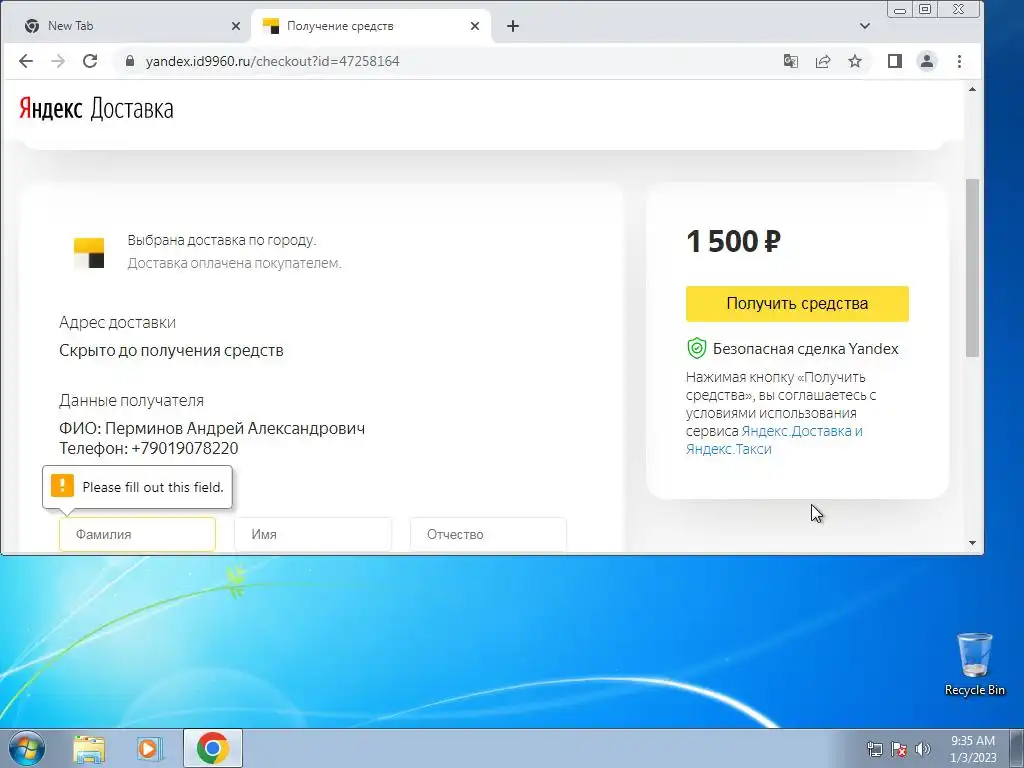Focus the Имя input field
Viewport: 1024px width, 768px height.
coord(313,534)
